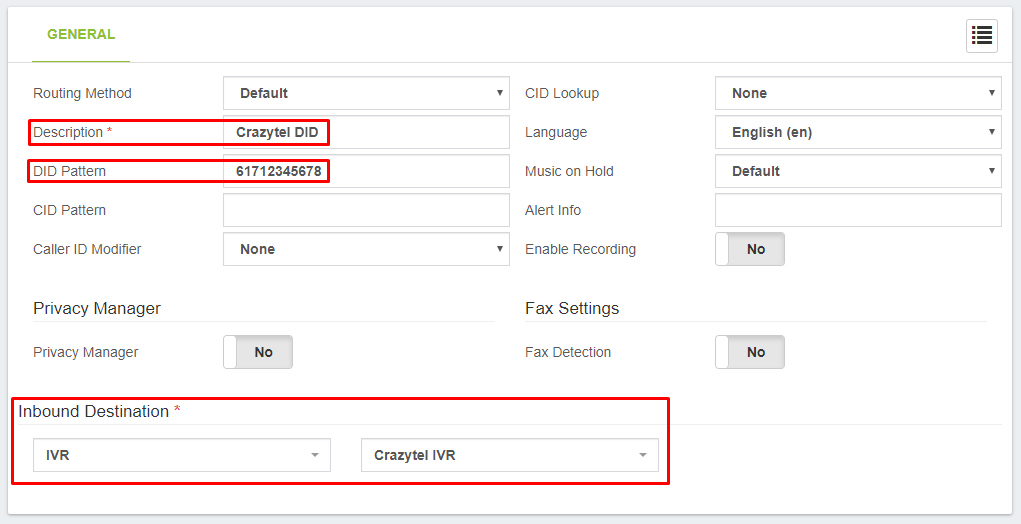
Task: Open the Language selection dropdown
Action: (x=858, y=132)
